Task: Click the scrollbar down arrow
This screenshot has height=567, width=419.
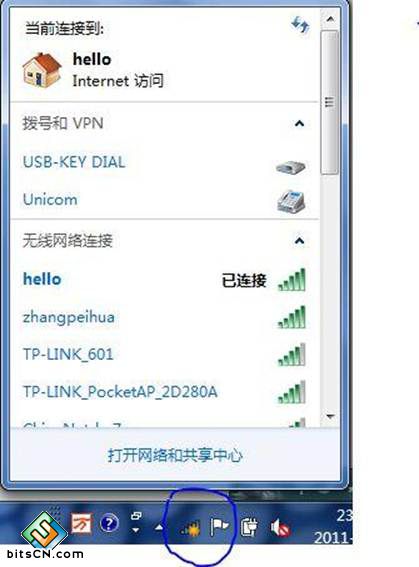Action: 330,417
